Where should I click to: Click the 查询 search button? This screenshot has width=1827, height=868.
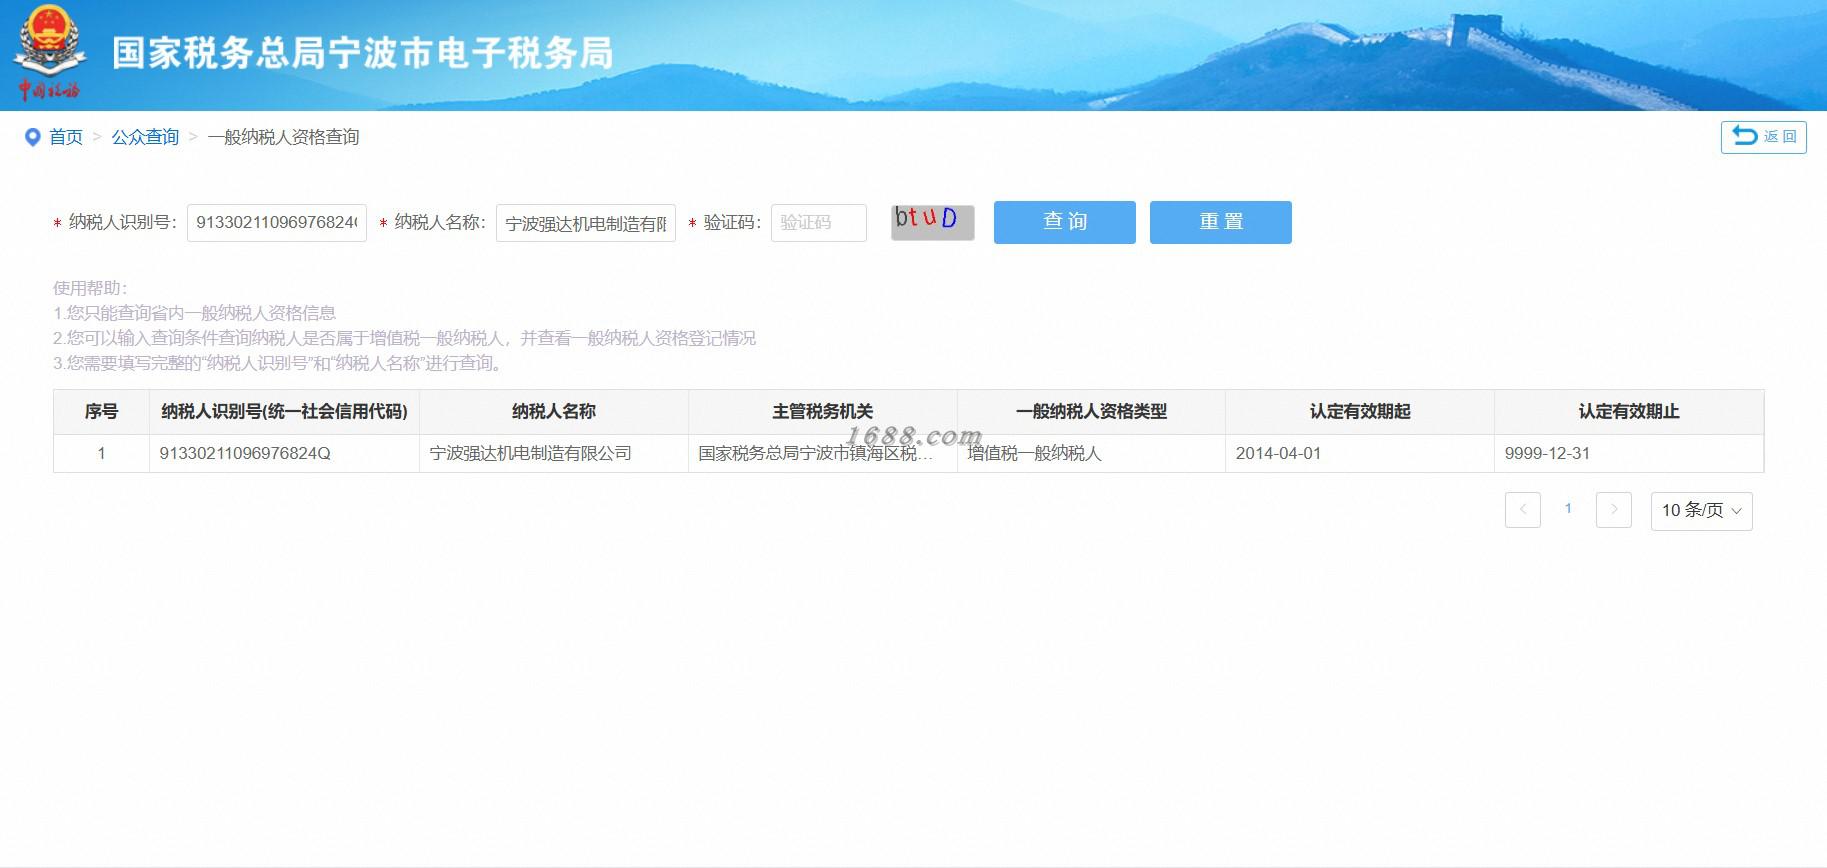point(1064,222)
